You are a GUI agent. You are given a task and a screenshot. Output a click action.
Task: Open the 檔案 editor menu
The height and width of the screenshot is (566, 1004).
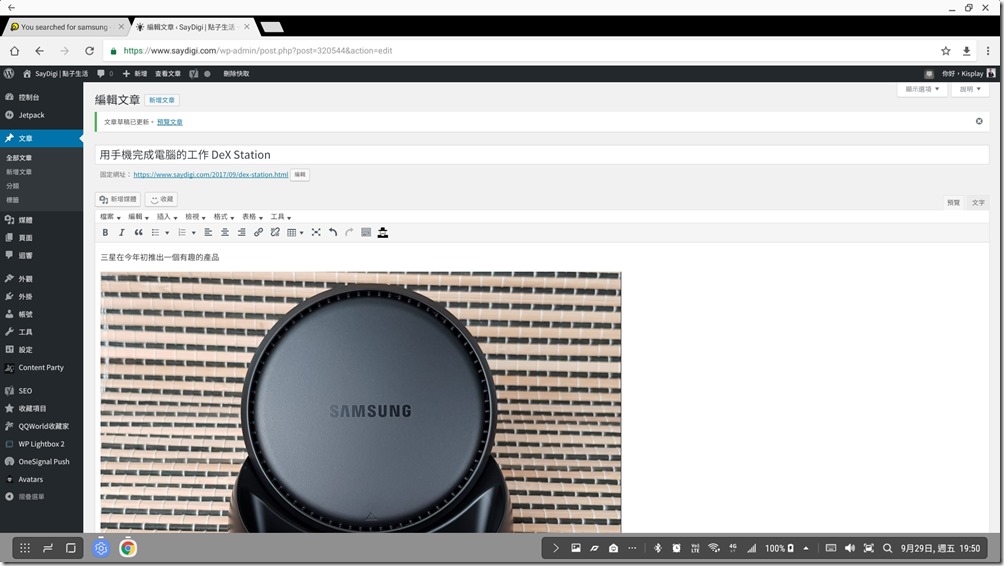pyautogui.click(x=110, y=217)
